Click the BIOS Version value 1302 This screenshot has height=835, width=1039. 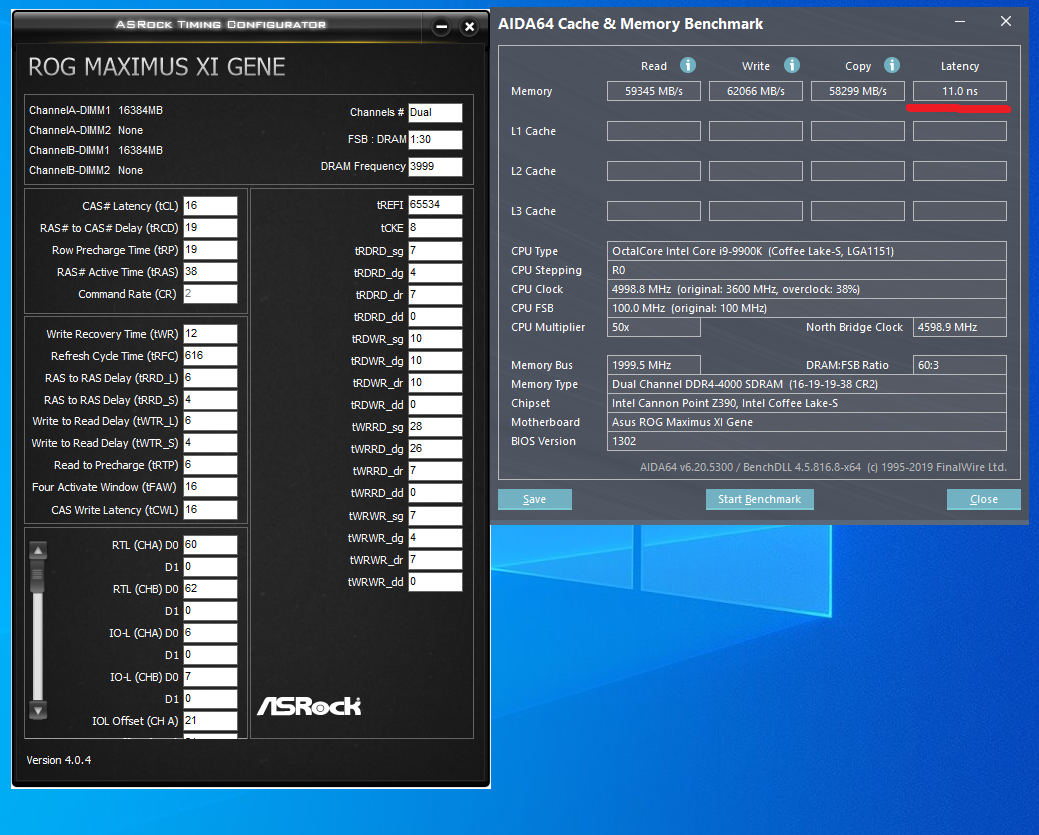[x=806, y=441]
